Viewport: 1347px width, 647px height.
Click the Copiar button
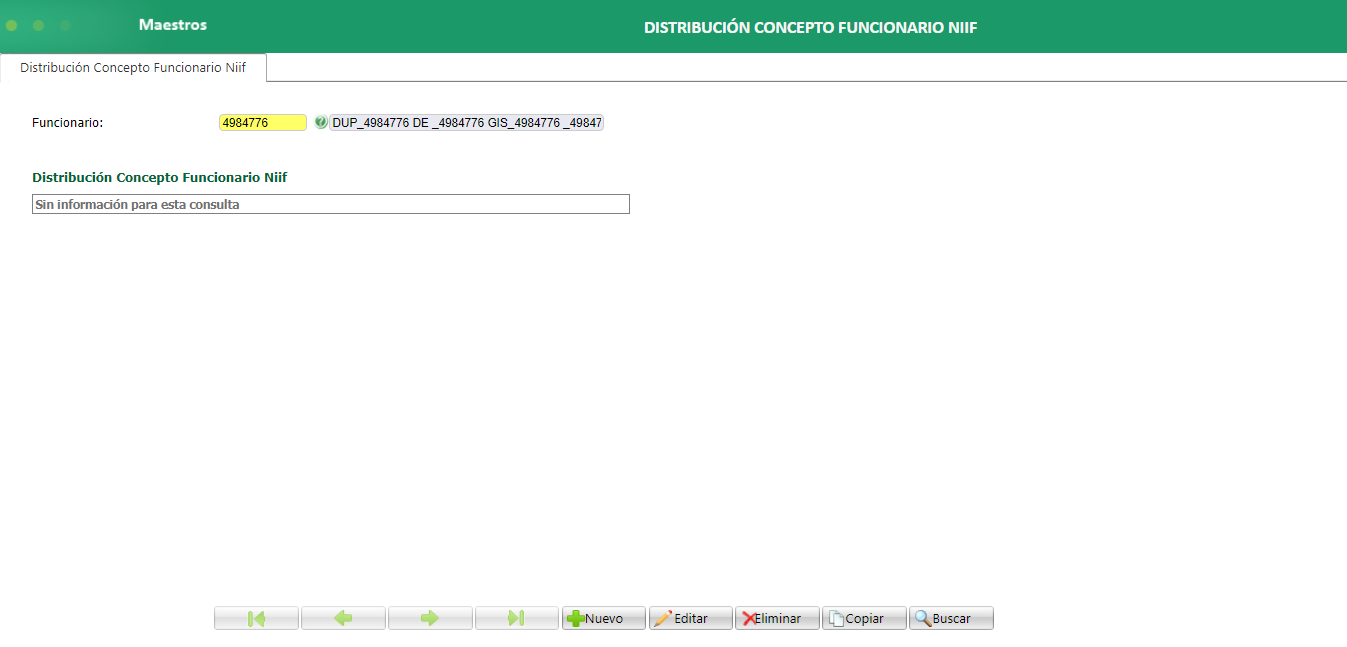click(x=865, y=618)
